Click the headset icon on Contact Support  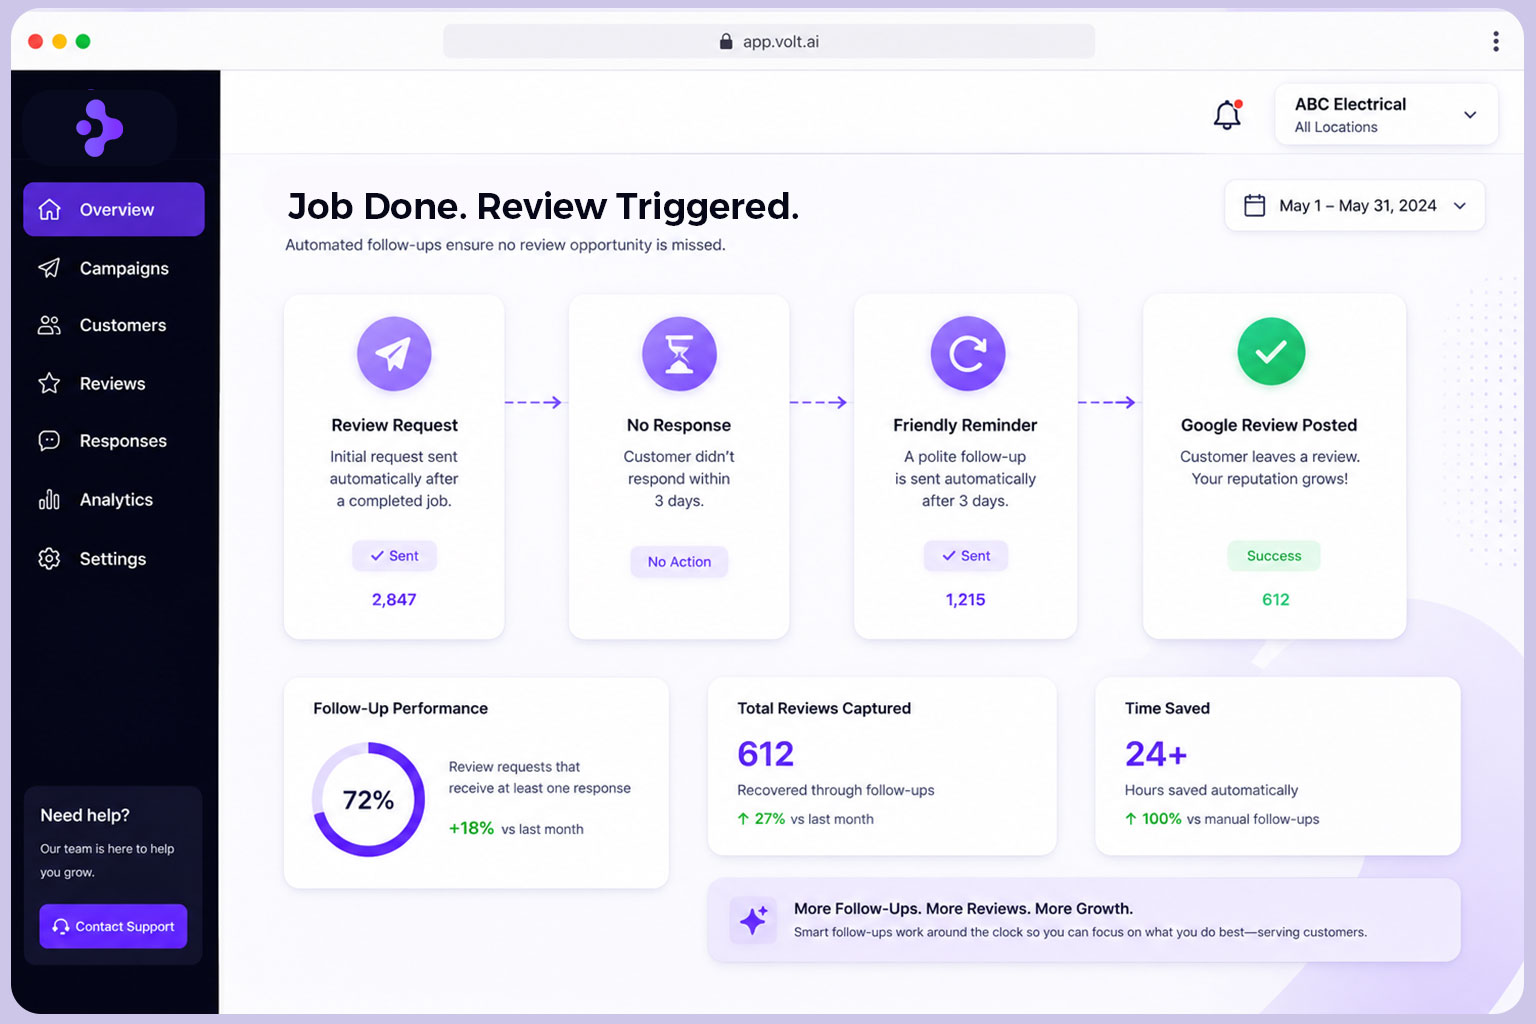[x=61, y=926]
